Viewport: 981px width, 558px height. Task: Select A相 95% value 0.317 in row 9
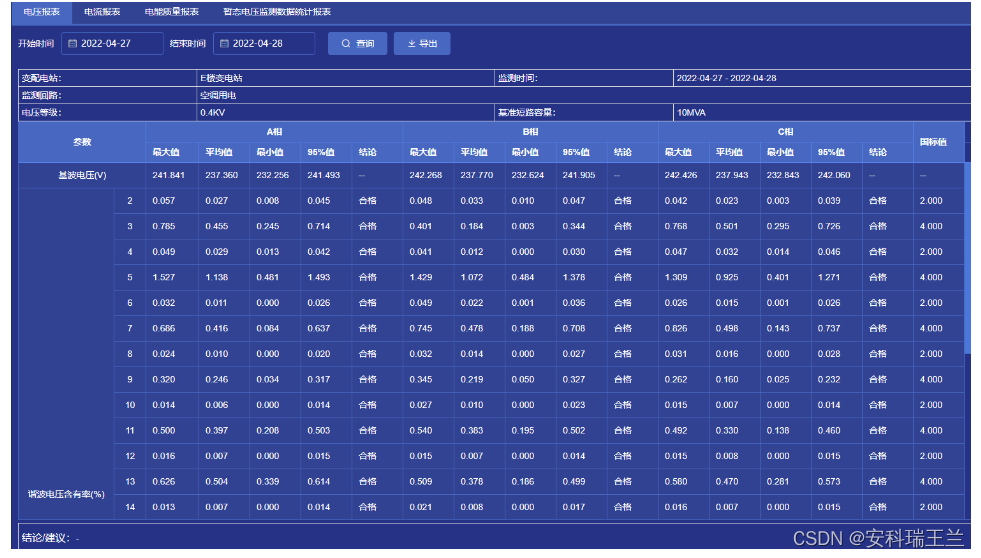tap(318, 379)
